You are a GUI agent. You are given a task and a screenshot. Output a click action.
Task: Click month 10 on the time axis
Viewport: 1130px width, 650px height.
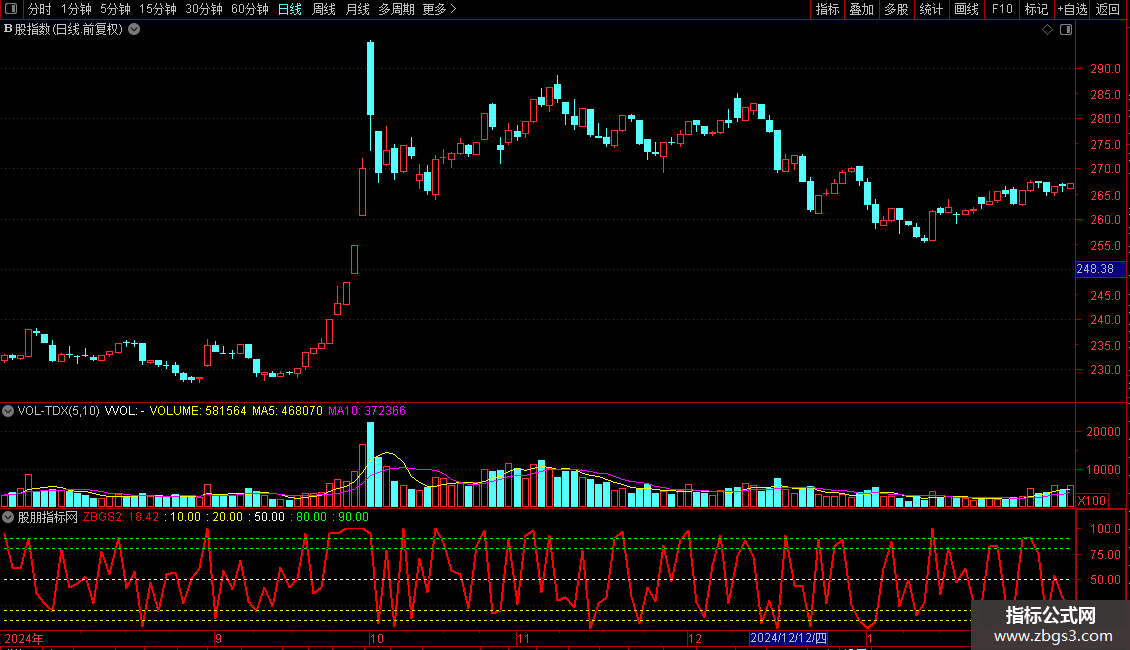[376, 638]
